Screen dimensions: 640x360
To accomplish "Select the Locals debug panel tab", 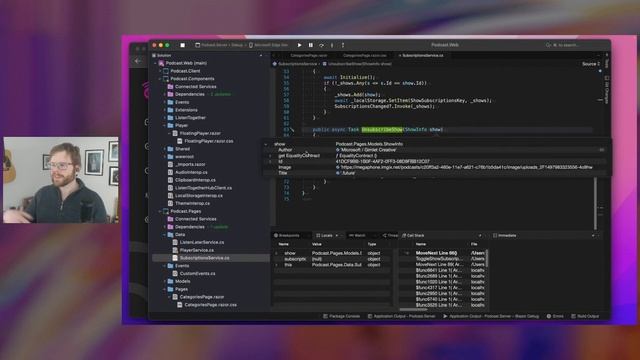I will pyautogui.click(x=327, y=236).
